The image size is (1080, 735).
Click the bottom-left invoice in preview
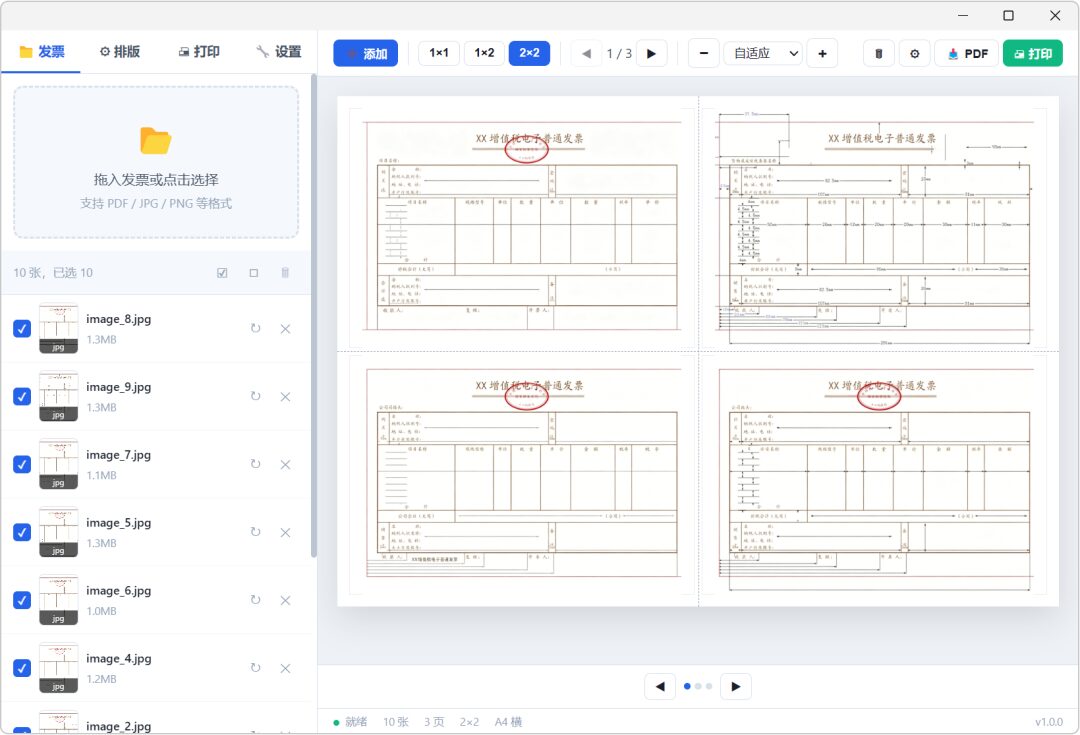click(x=523, y=475)
